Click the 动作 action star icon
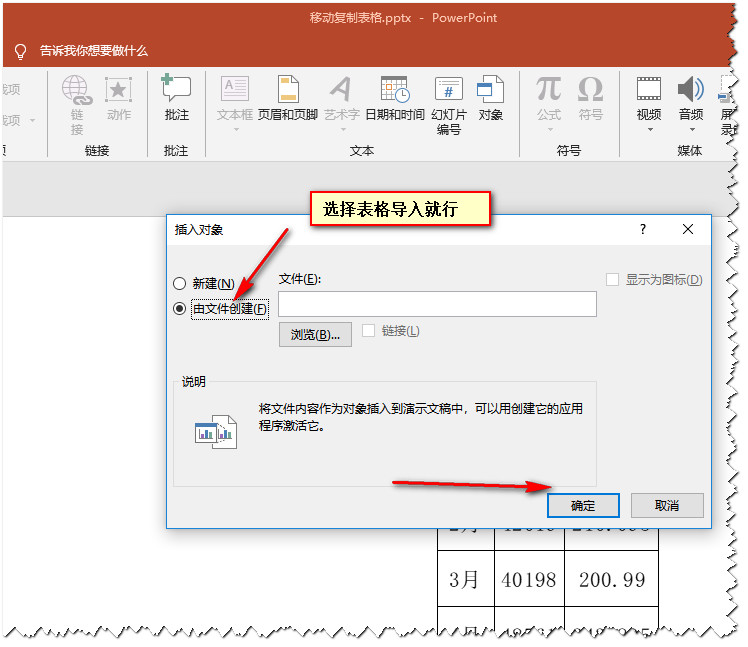The image size is (748, 647). coord(118,89)
